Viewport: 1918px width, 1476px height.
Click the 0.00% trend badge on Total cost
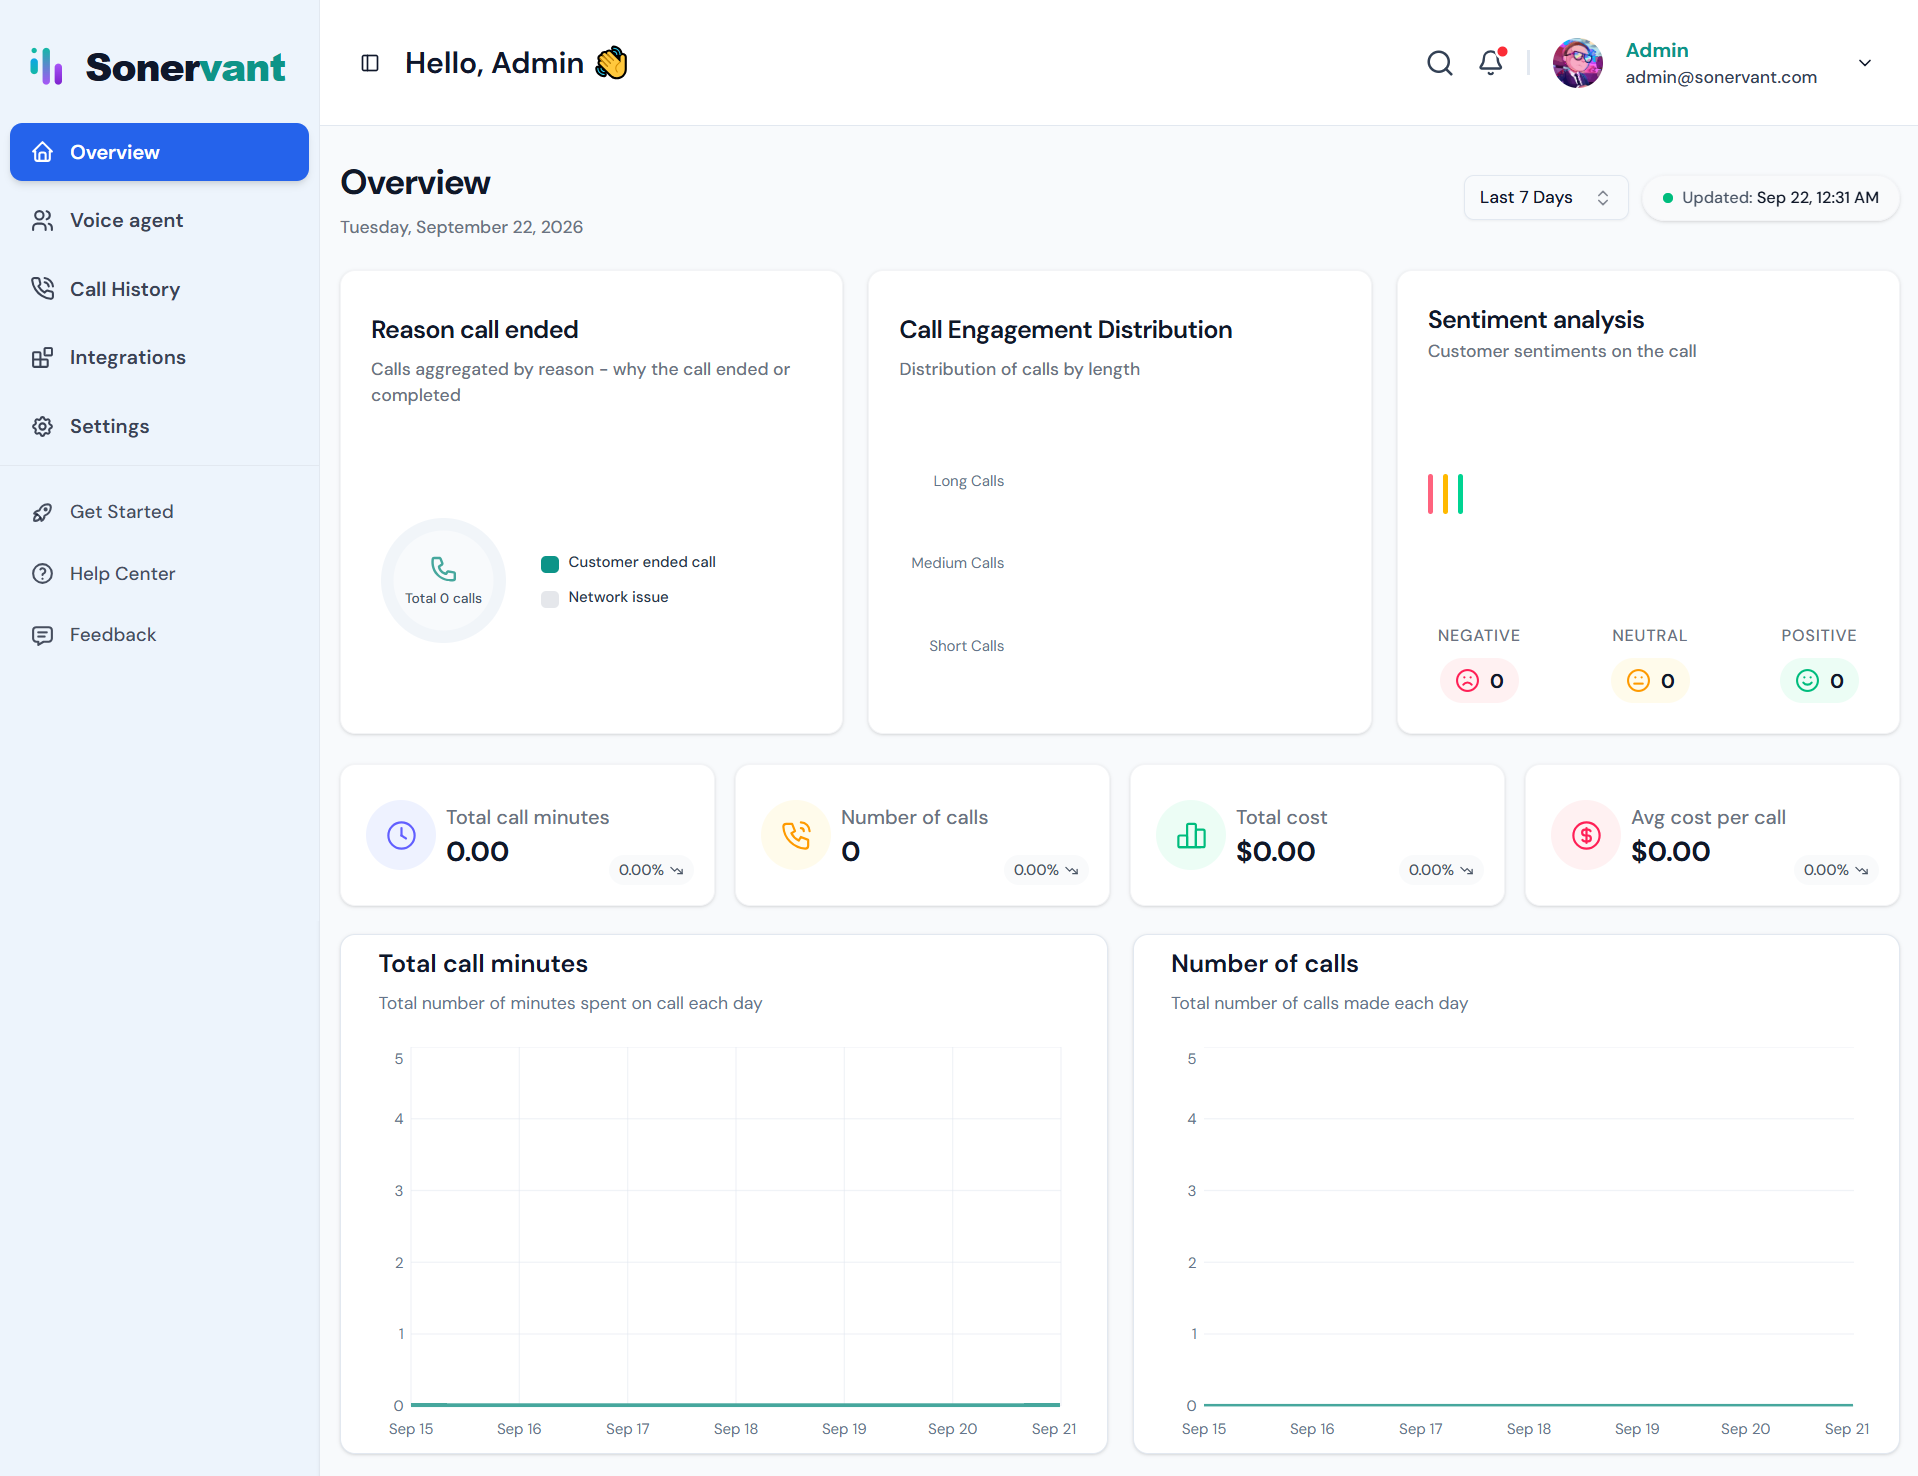tap(1441, 870)
